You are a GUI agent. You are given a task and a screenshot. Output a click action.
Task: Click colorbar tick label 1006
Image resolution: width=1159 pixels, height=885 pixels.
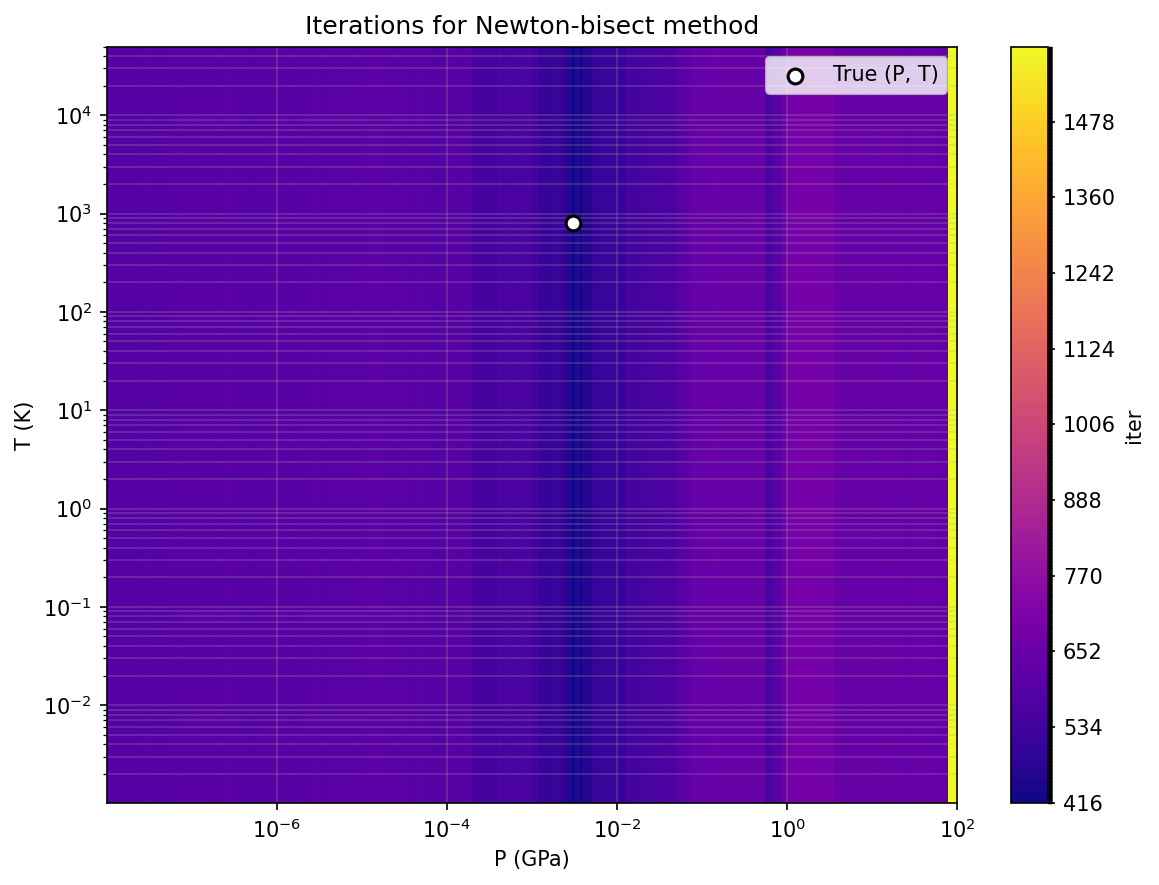pos(1088,425)
